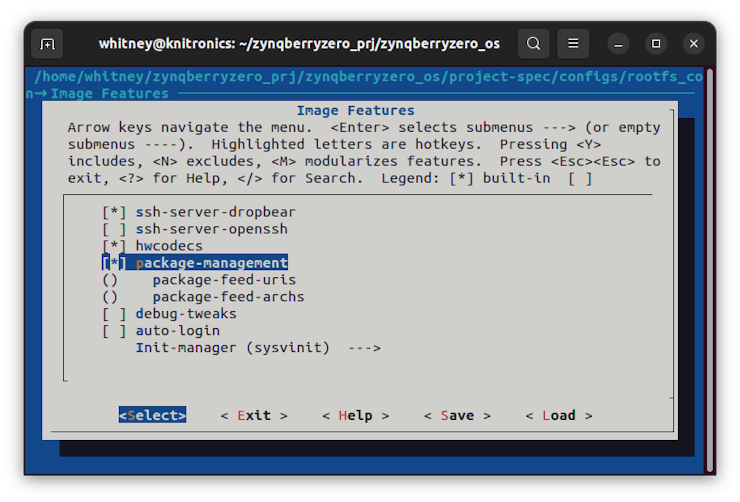
Task: Open the terminal hamburger menu
Action: [x=573, y=44]
